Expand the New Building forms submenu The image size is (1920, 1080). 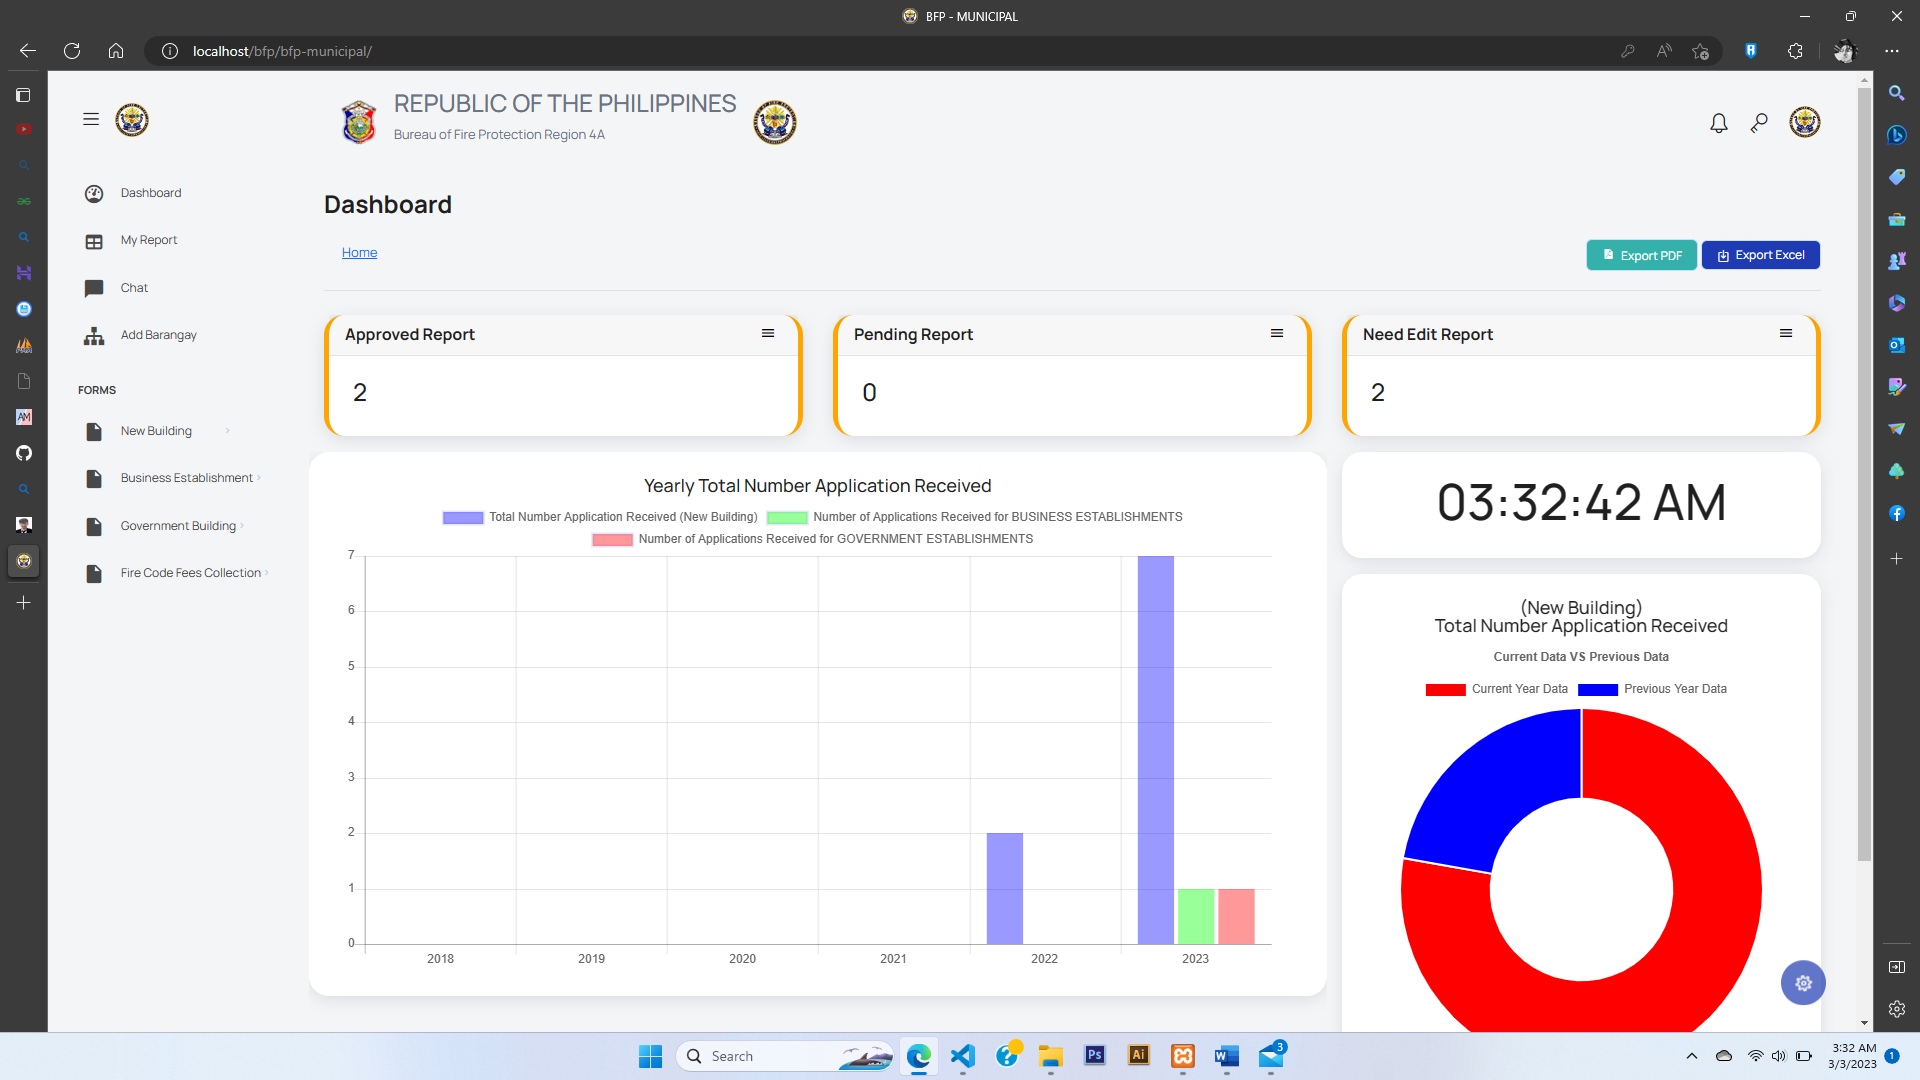[157, 431]
